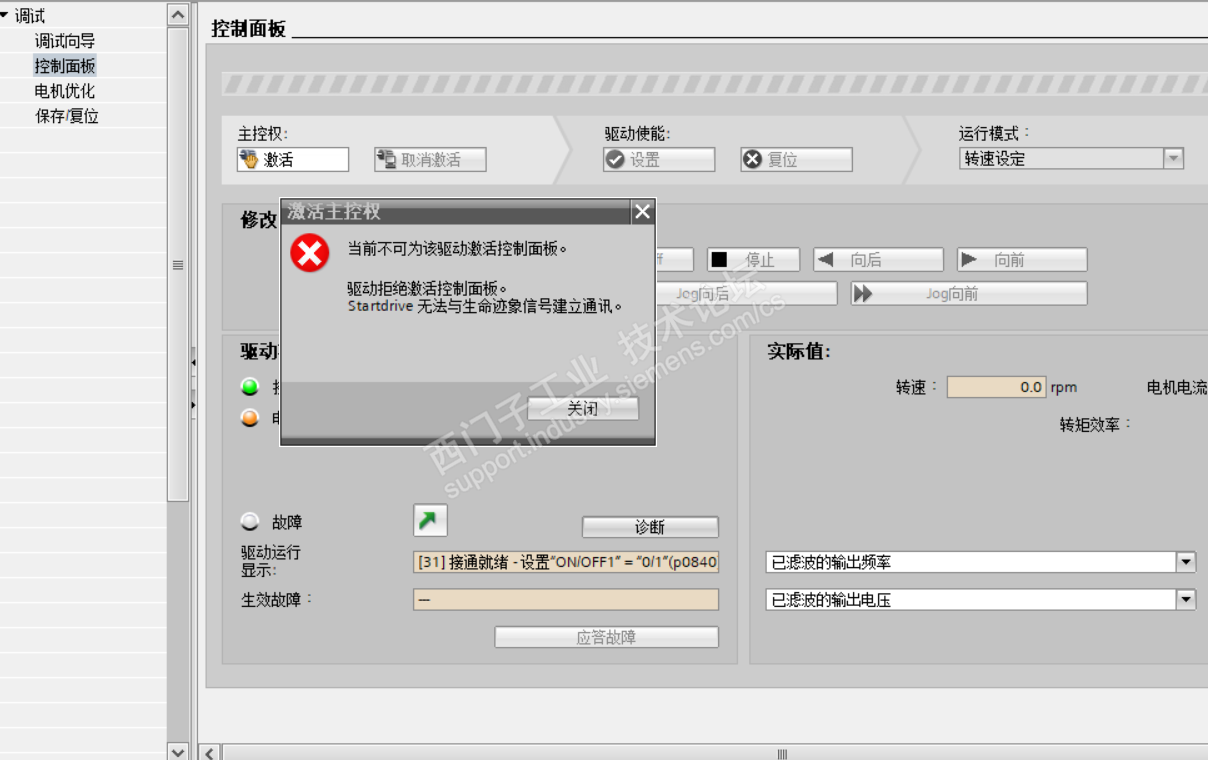The image size is (1208, 760).
Task: Click the green arrow icon beside 故障
Action: click(430, 520)
